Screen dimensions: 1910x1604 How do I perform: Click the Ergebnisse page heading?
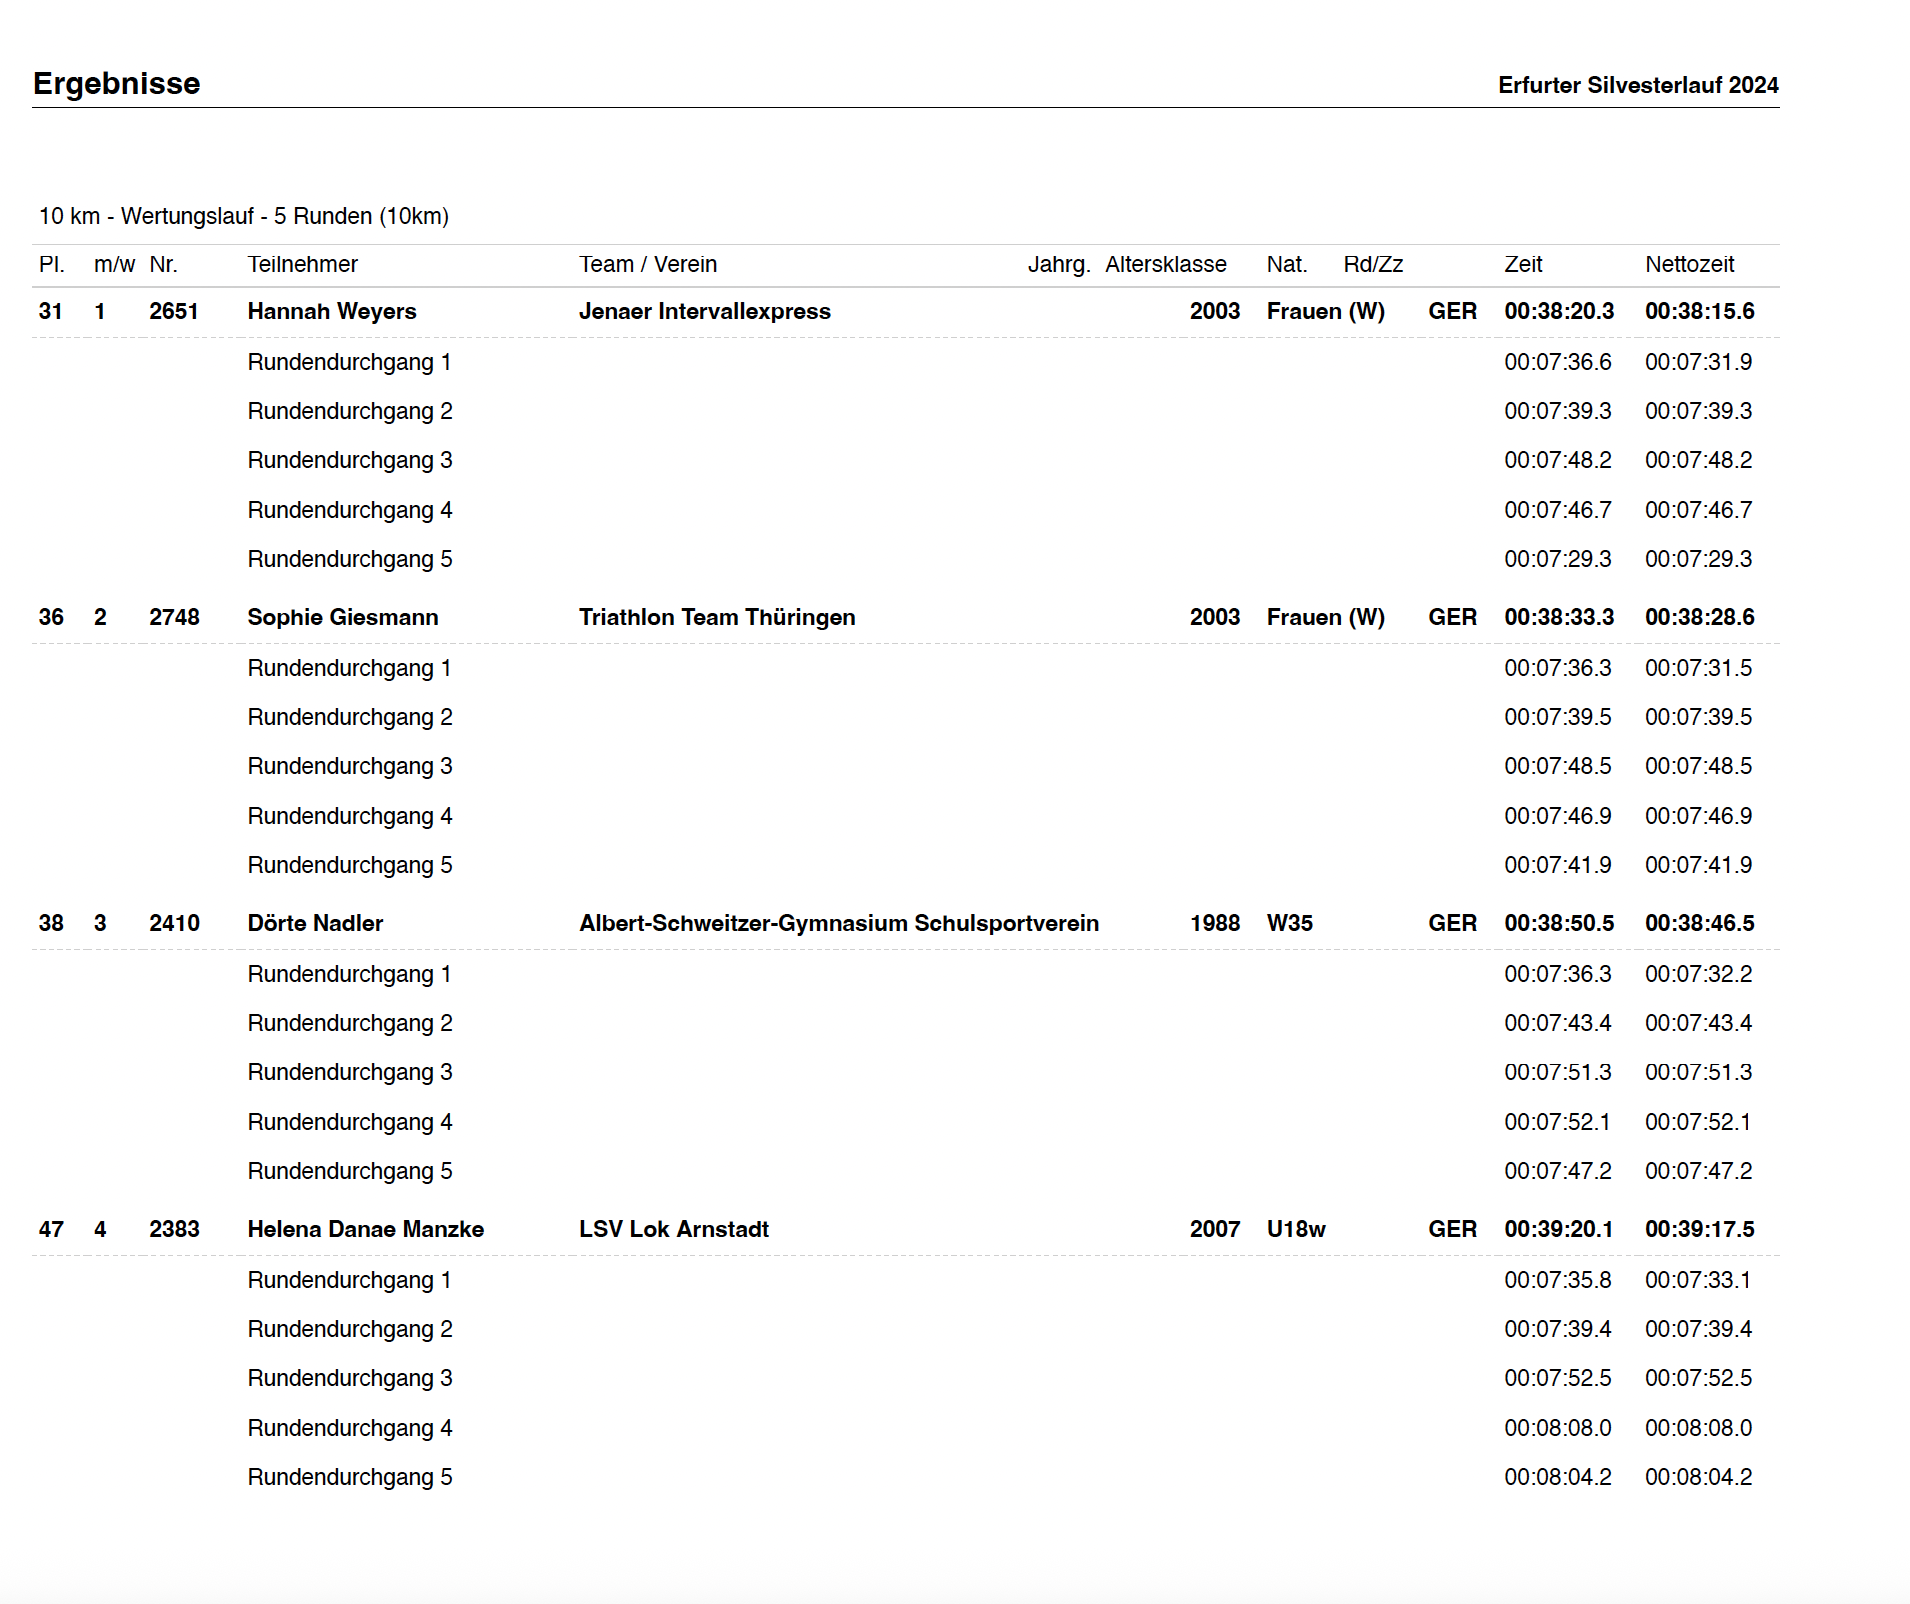coord(116,83)
